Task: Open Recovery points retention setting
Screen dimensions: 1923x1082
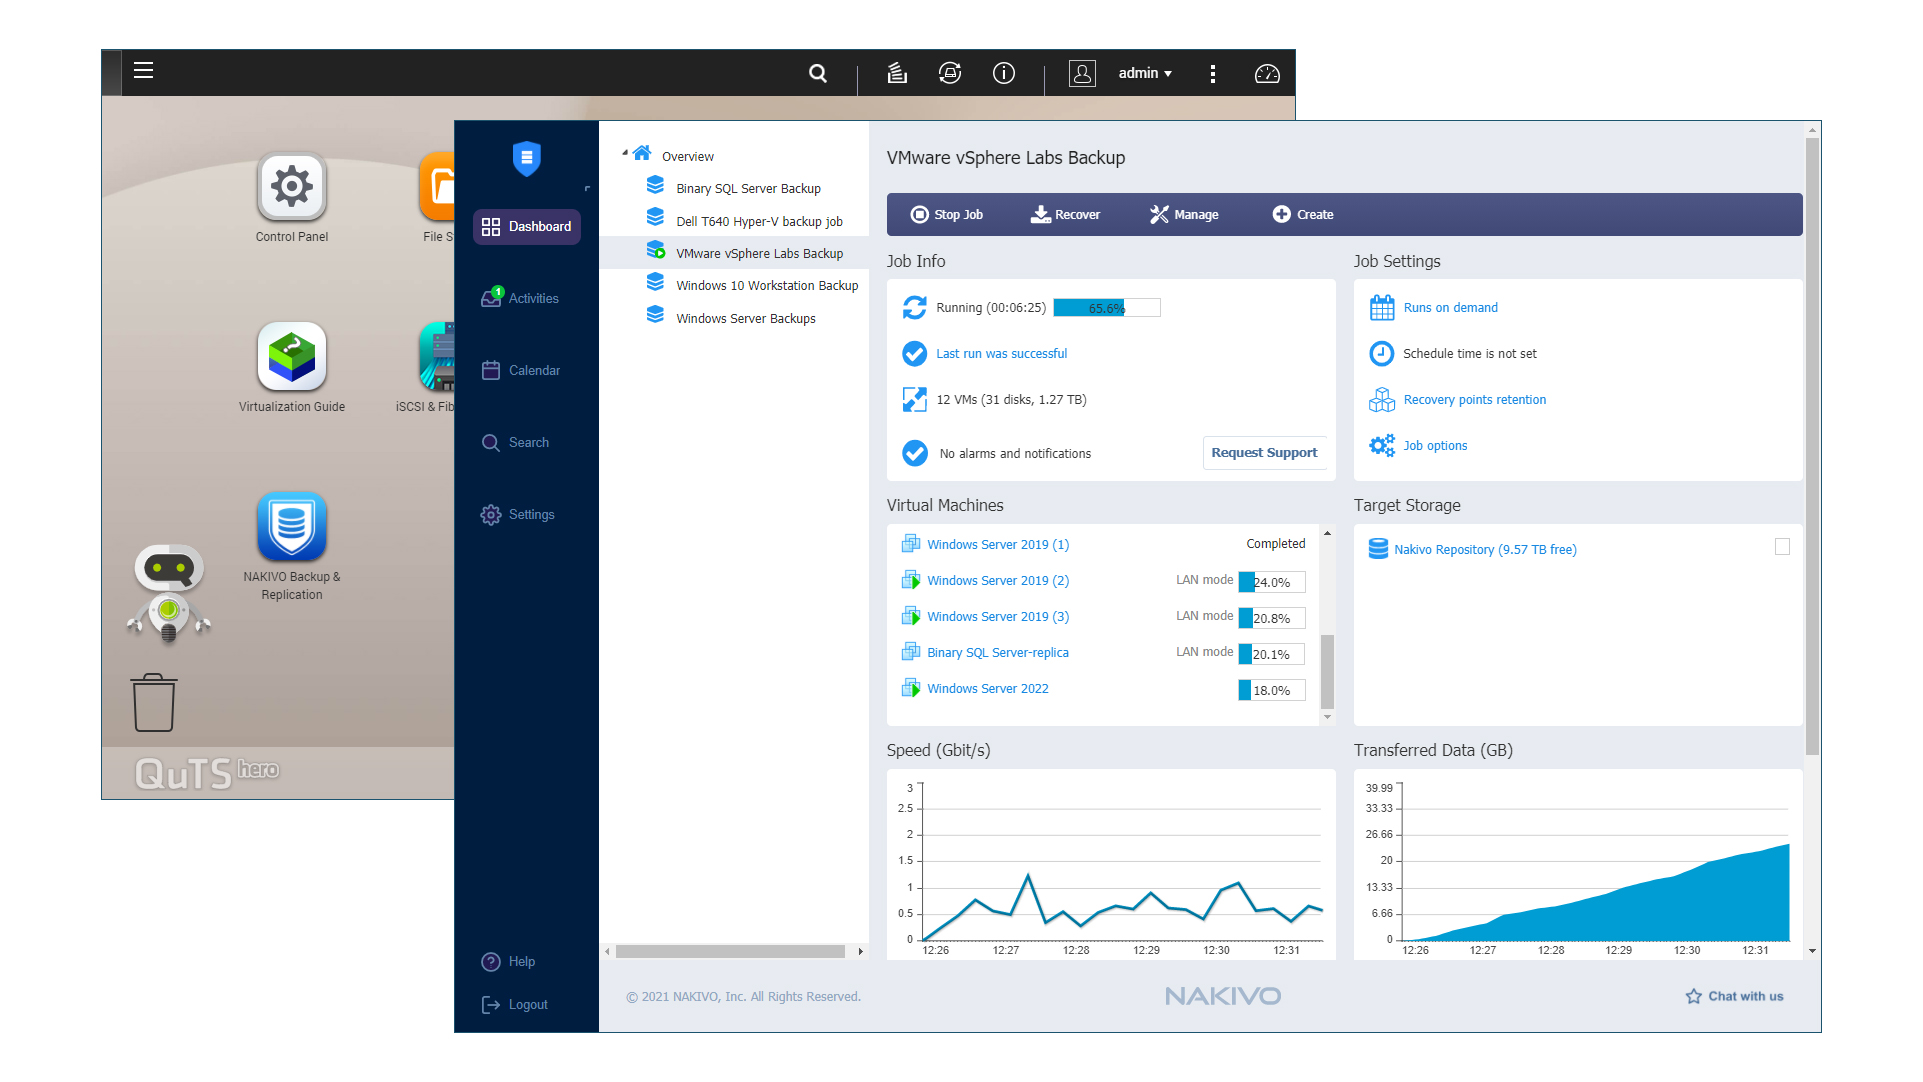Action: 1474,400
